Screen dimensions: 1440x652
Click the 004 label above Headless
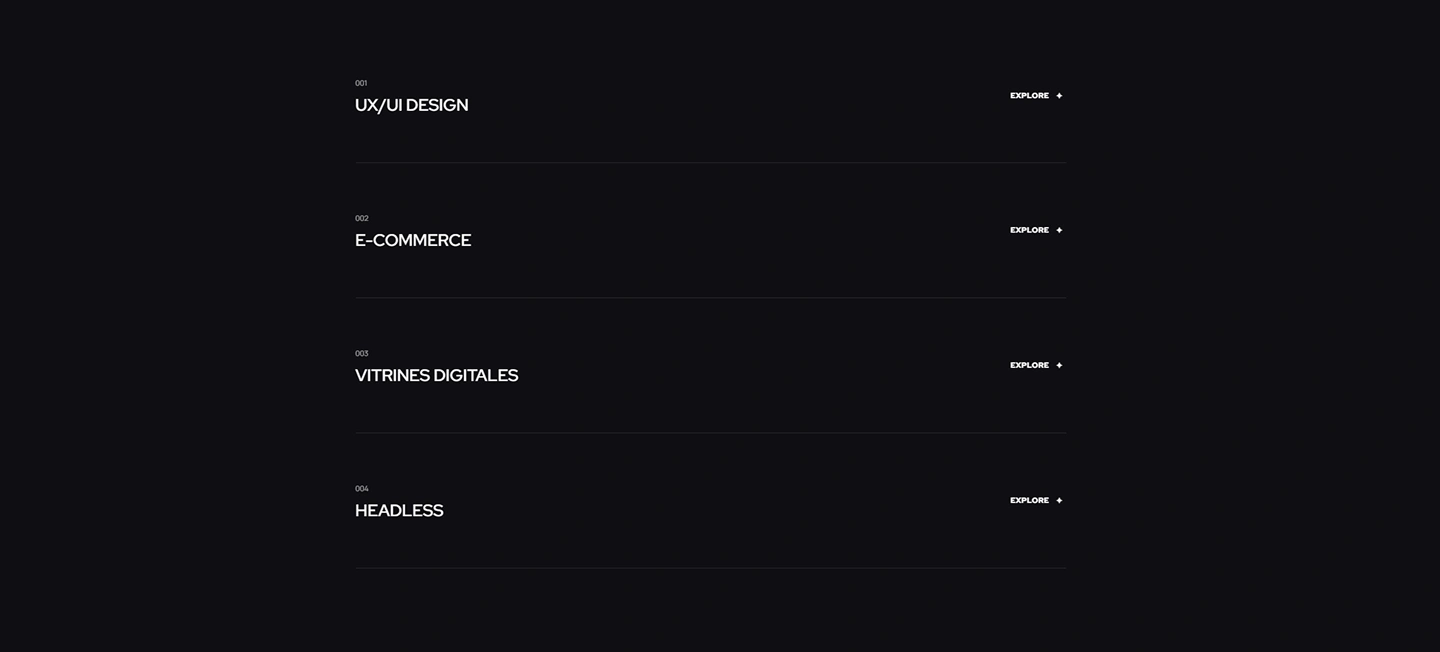click(362, 489)
